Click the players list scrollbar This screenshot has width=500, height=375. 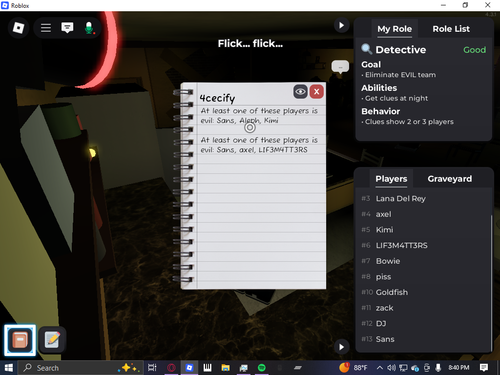pos(491,283)
